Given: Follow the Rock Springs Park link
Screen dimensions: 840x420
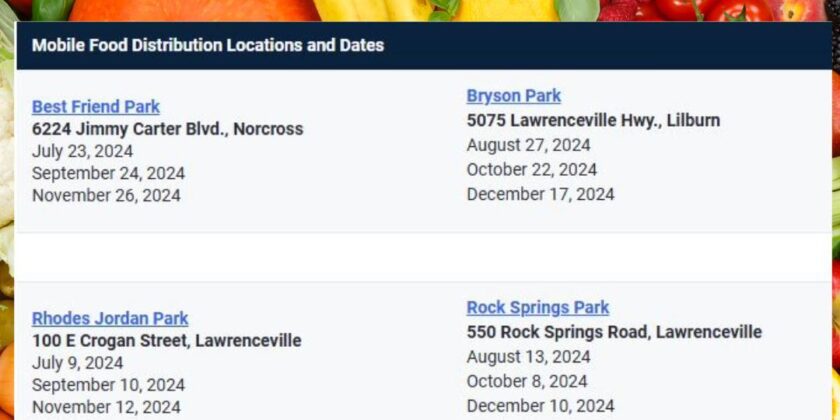Looking at the screenshot, I should (538, 308).
